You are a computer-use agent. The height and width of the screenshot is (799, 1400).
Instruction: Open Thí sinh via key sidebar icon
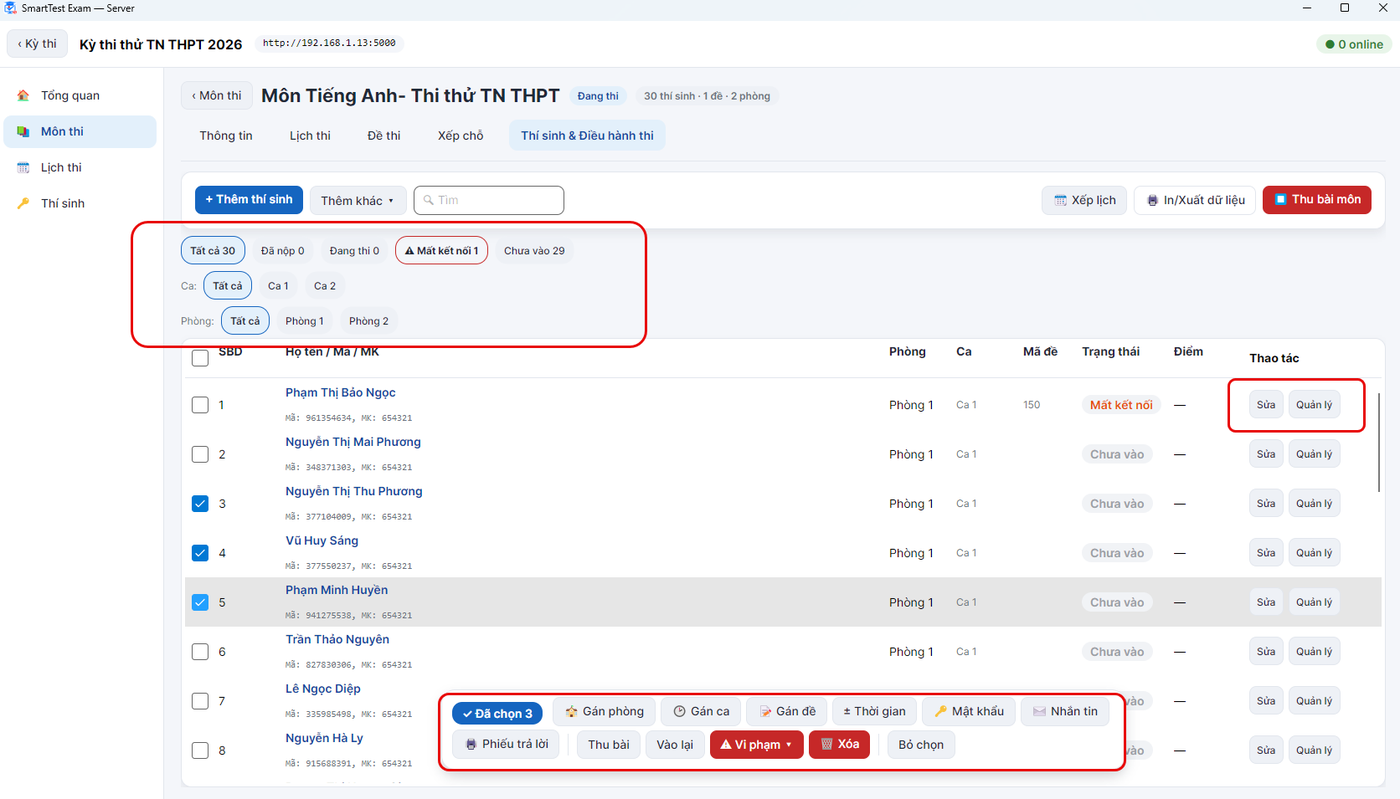pyautogui.click(x=24, y=203)
